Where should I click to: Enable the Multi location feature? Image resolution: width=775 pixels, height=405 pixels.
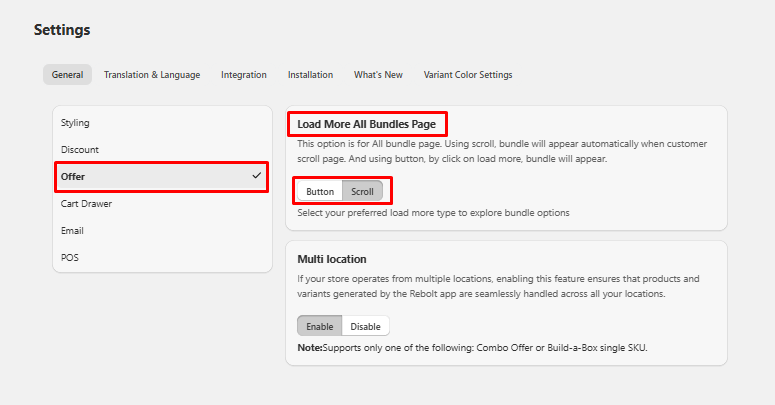(x=319, y=326)
